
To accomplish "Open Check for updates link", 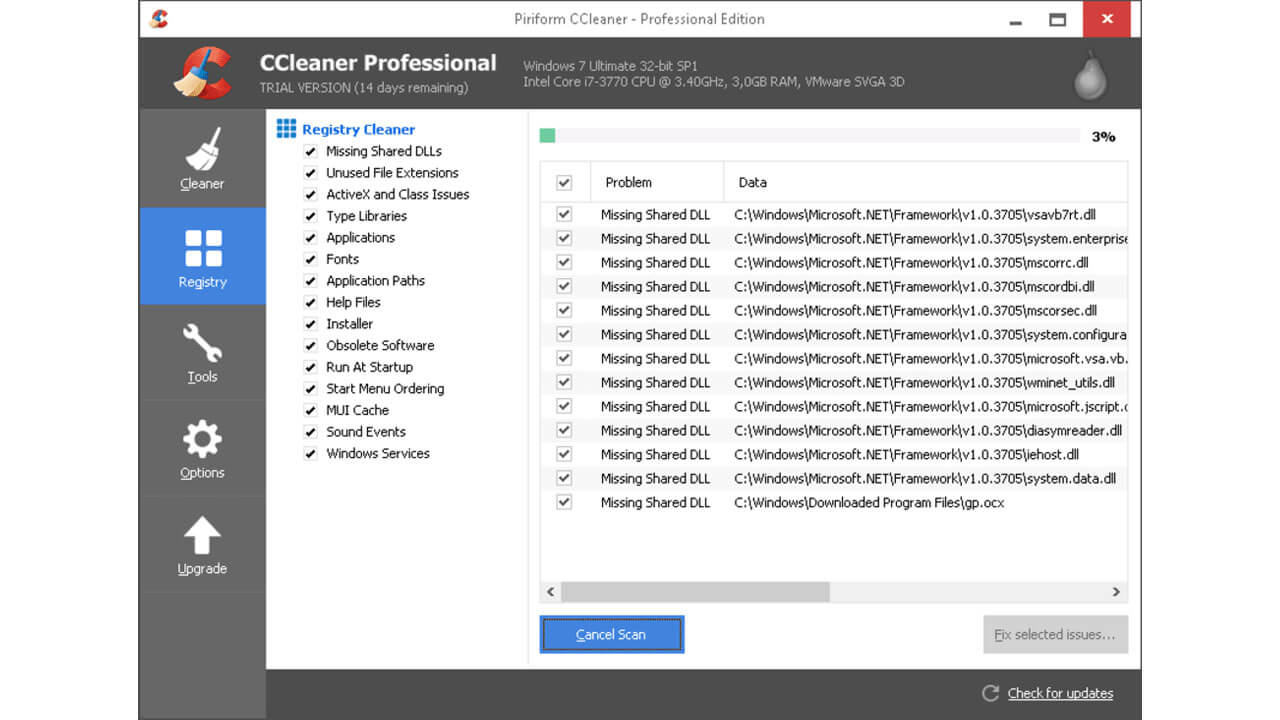I will (x=1059, y=693).
